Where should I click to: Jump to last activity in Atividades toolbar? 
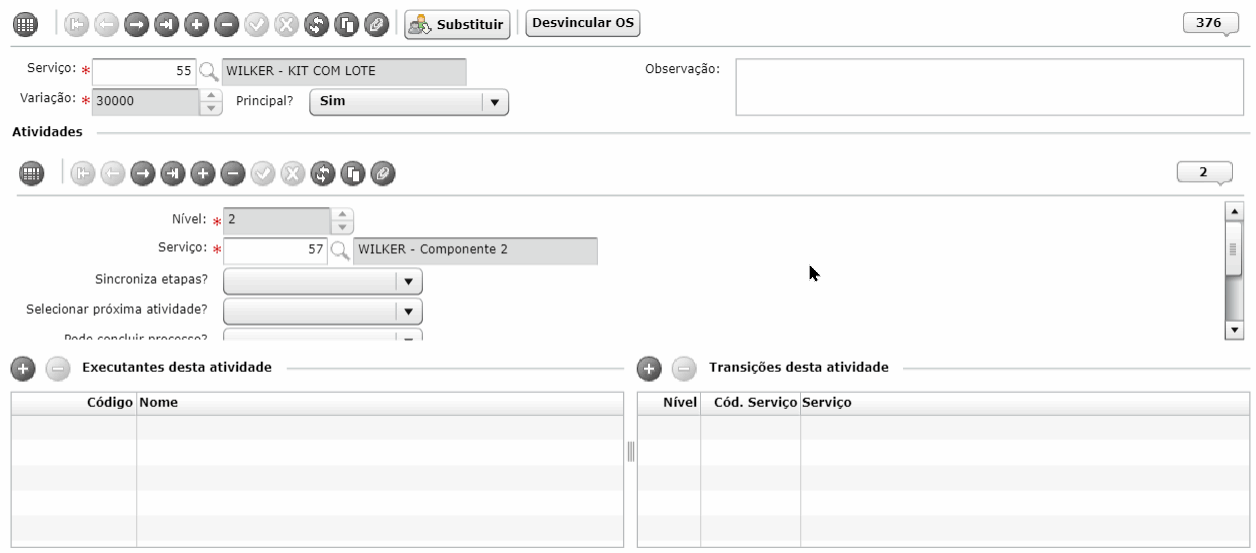[172, 173]
